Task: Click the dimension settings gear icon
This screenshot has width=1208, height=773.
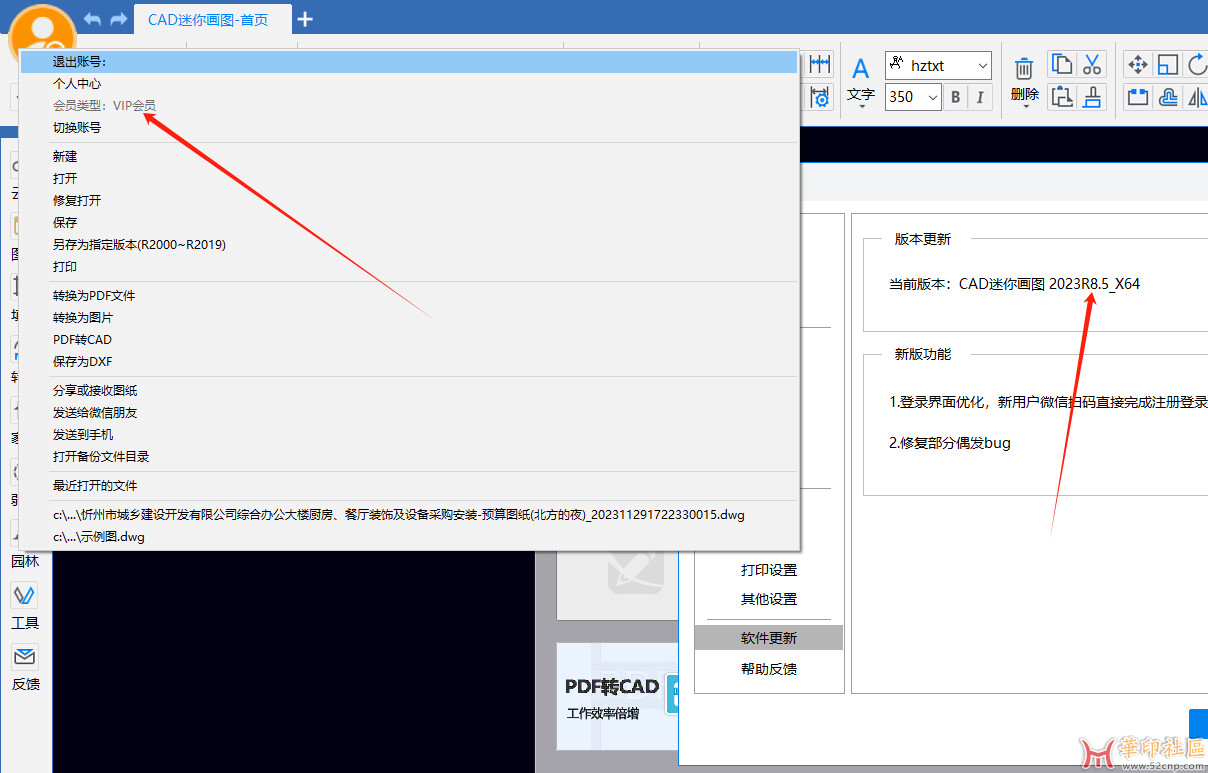Action: [x=820, y=97]
